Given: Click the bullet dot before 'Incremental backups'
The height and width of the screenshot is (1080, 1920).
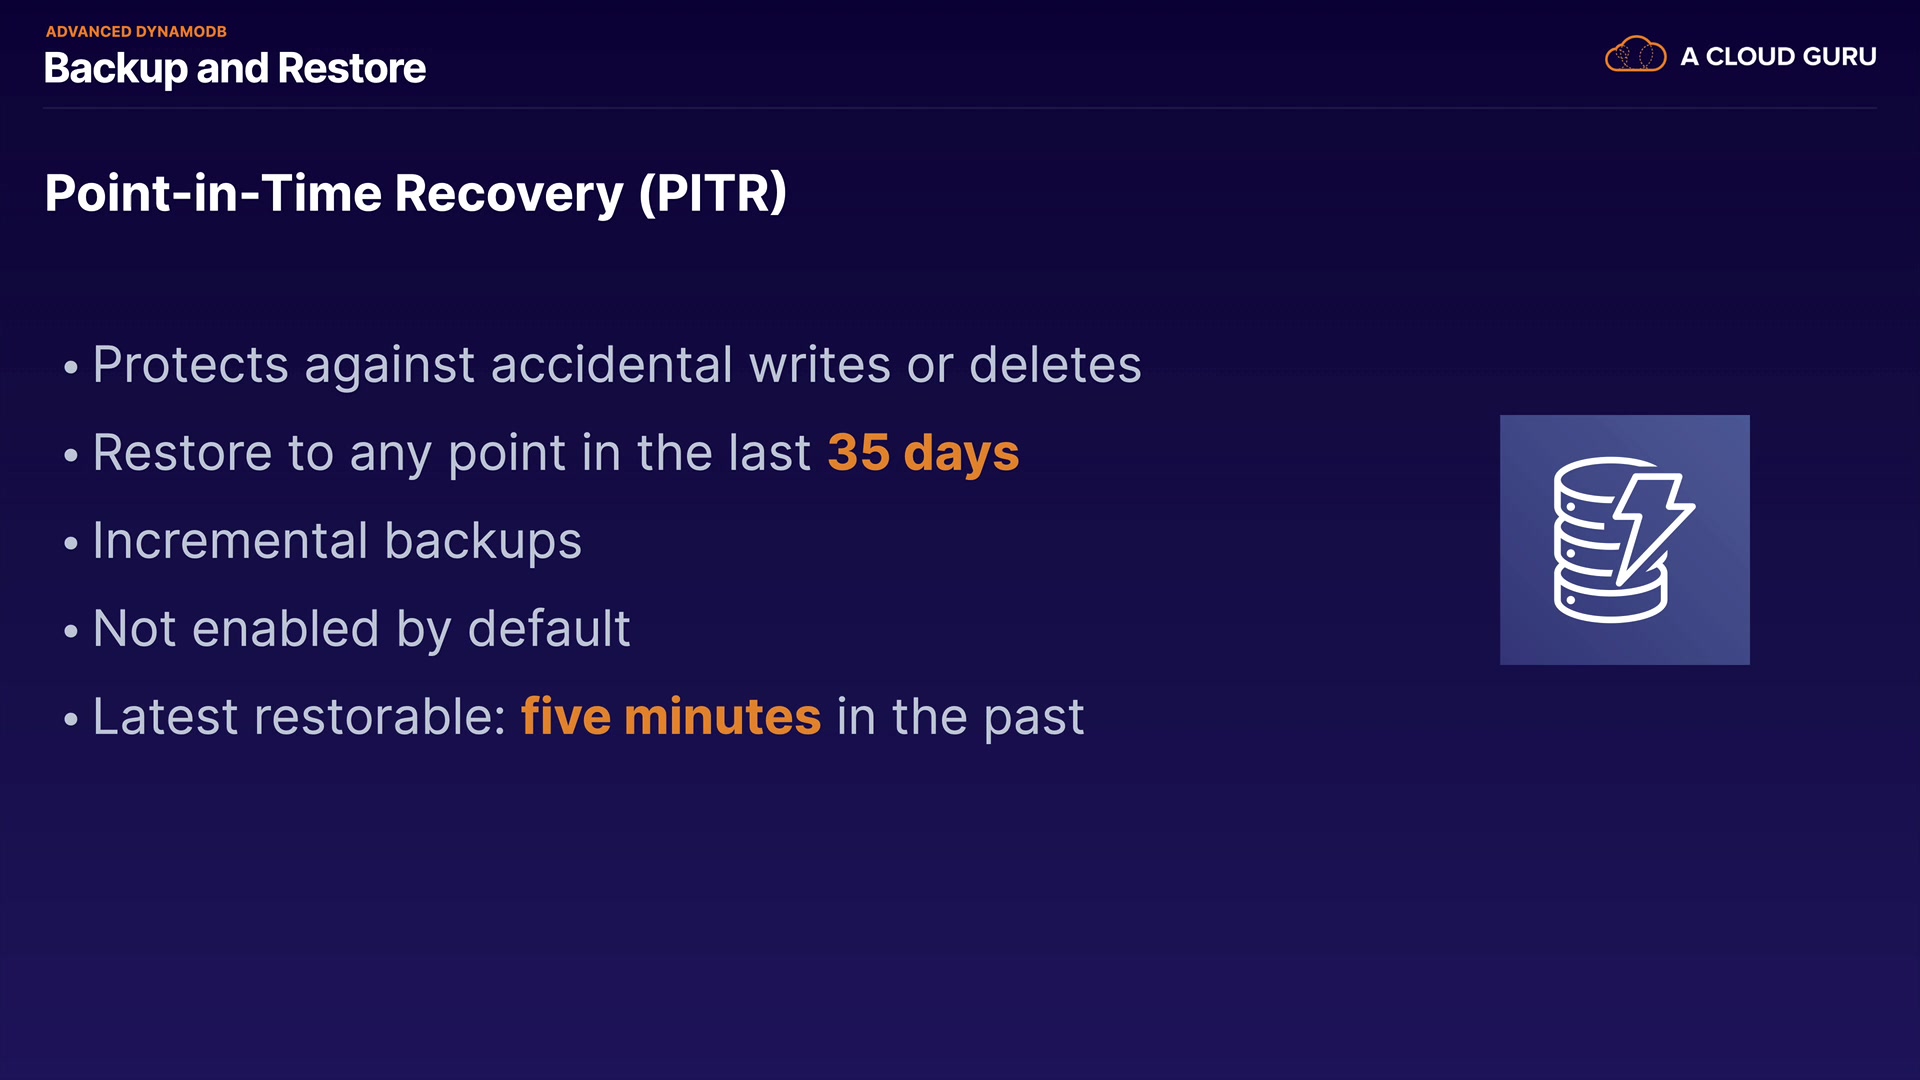Looking at the screenshot, I should [x=70, y=543].
